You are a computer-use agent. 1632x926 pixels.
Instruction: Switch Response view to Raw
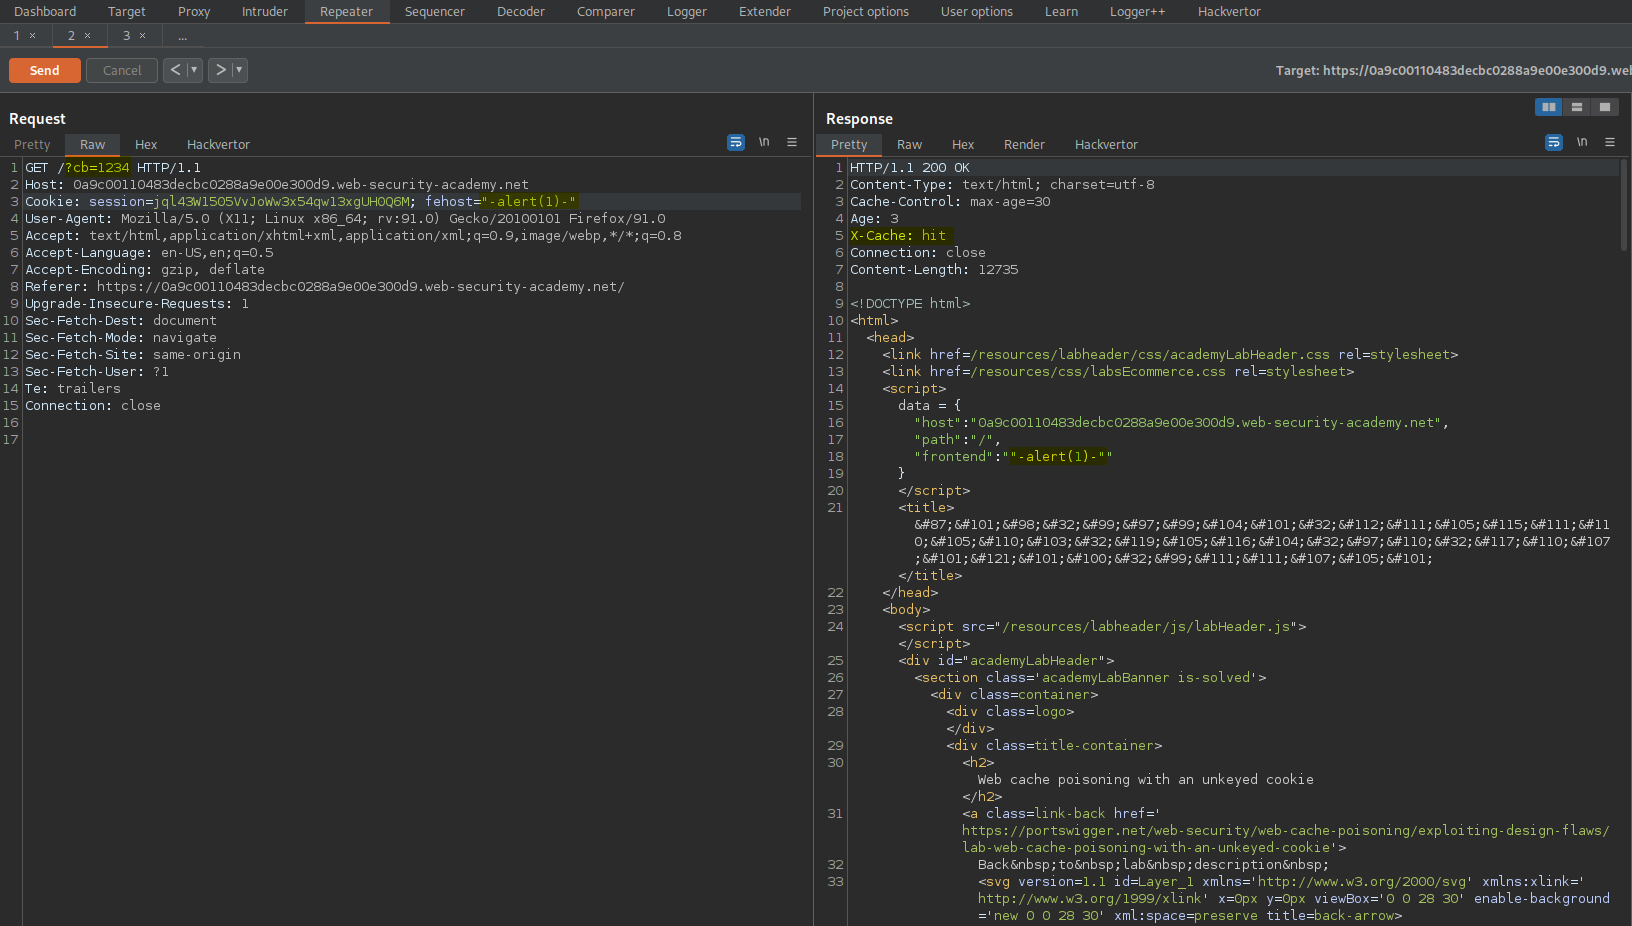(909, 145)
